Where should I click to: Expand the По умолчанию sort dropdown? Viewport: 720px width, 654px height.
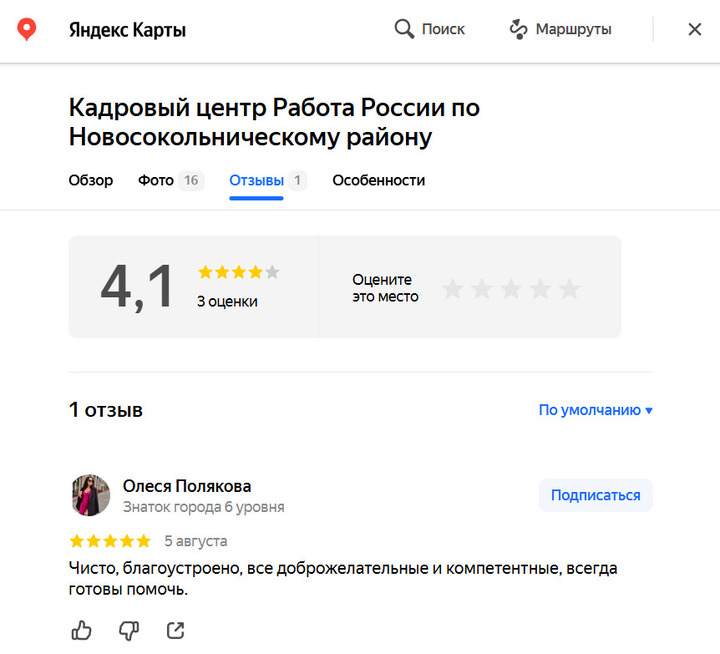[595, 410]
